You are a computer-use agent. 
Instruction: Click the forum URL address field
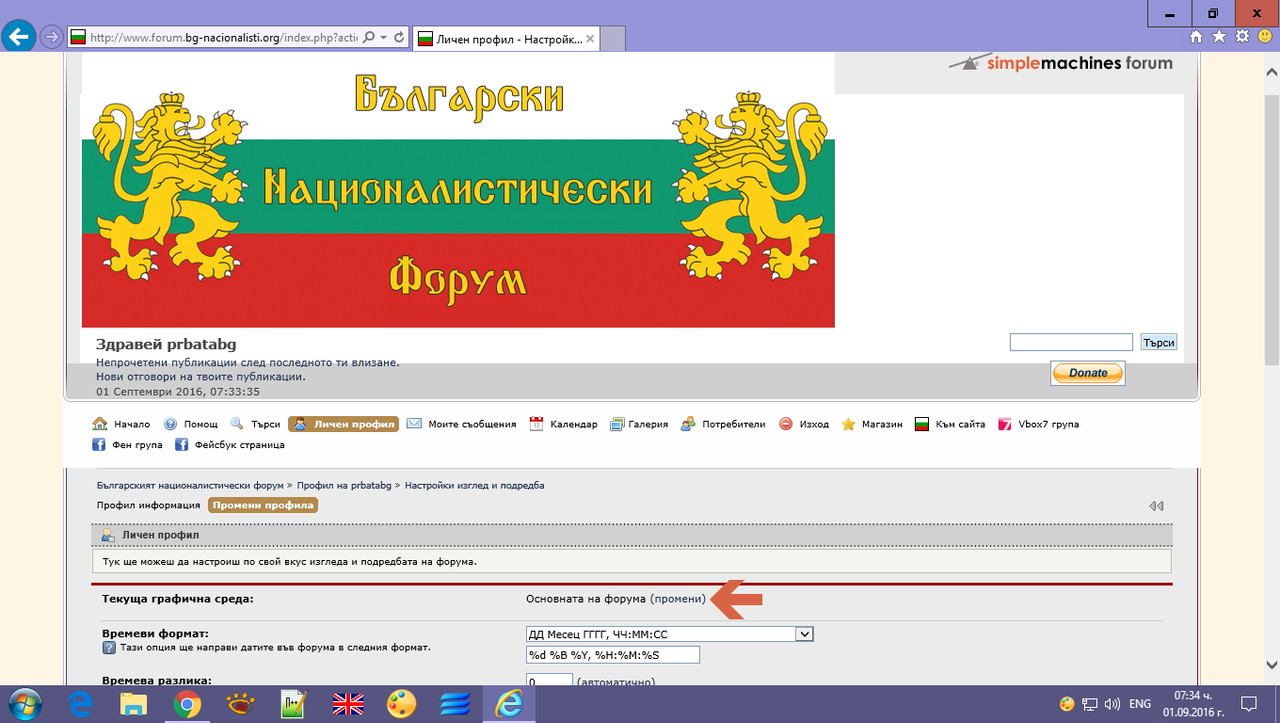224,38
